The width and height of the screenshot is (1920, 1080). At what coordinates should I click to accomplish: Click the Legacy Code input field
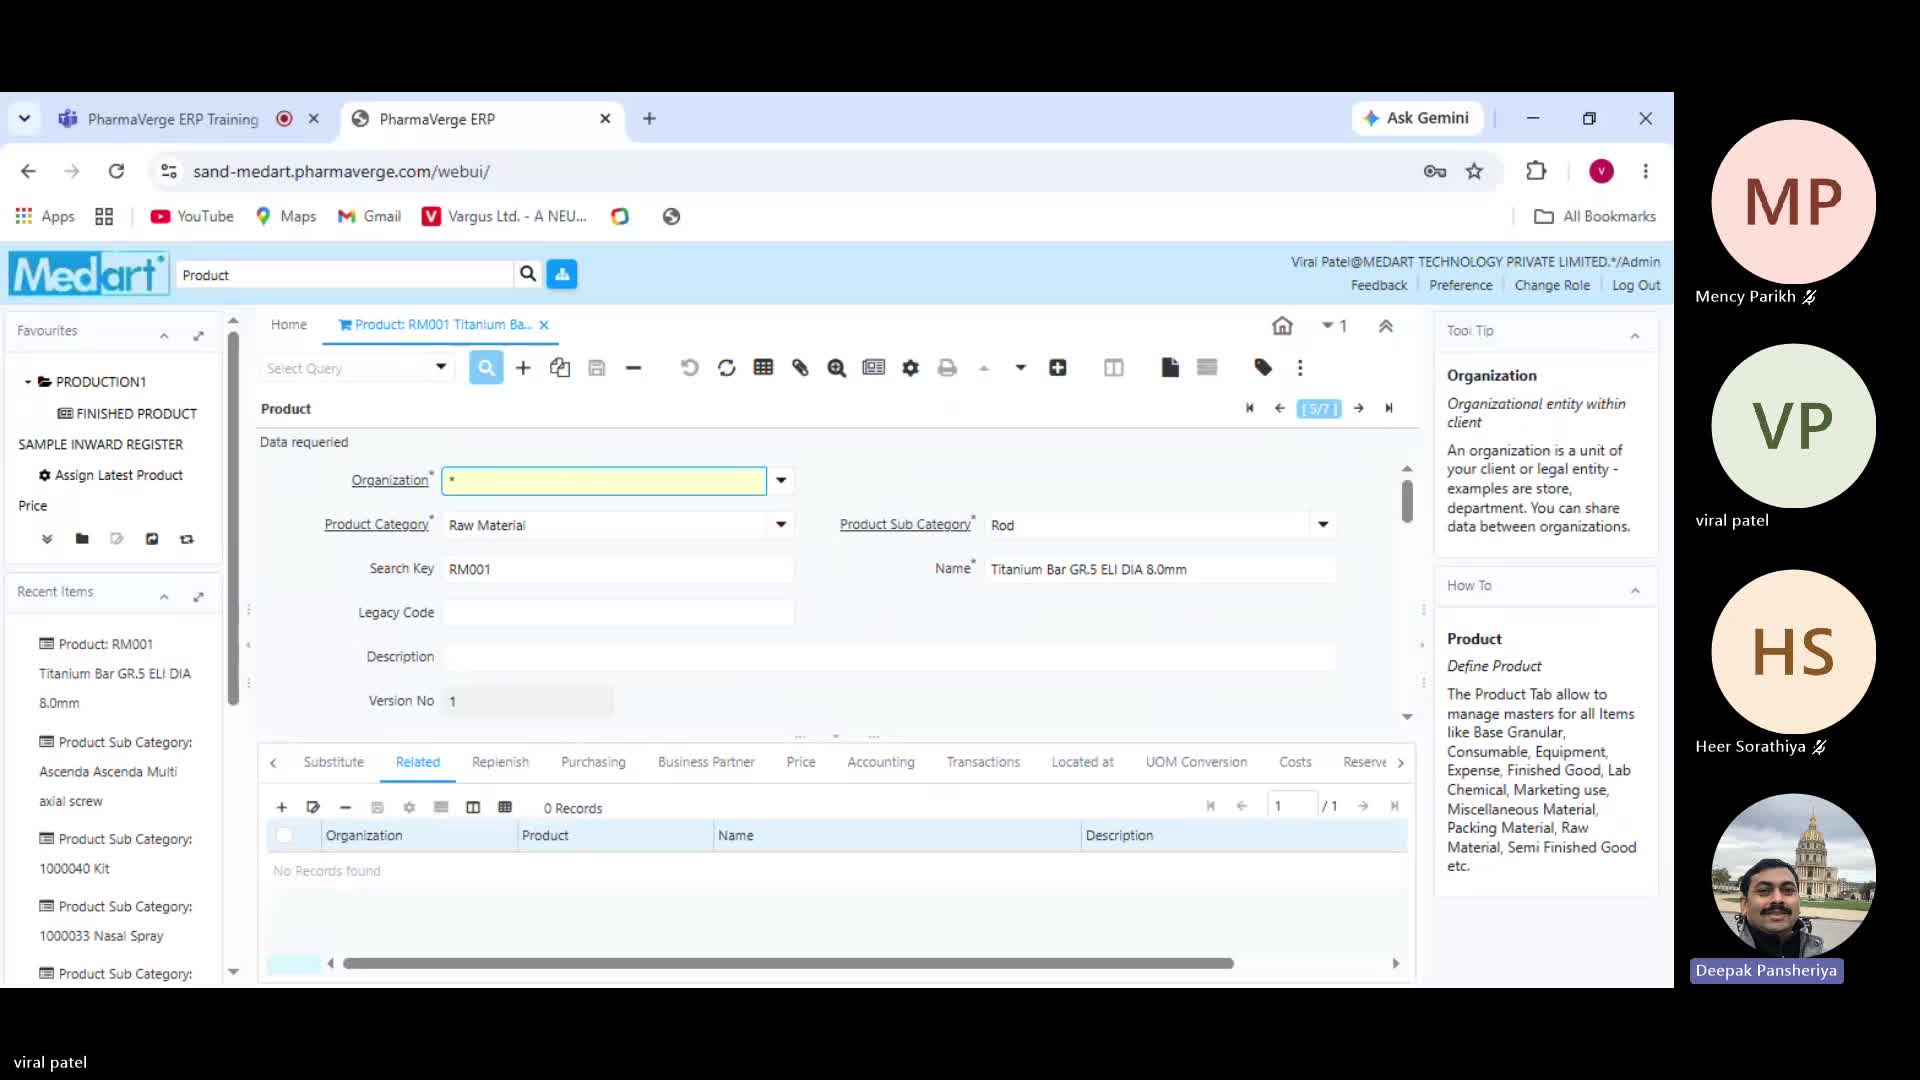pyautogui.click(x=619, y=613)
